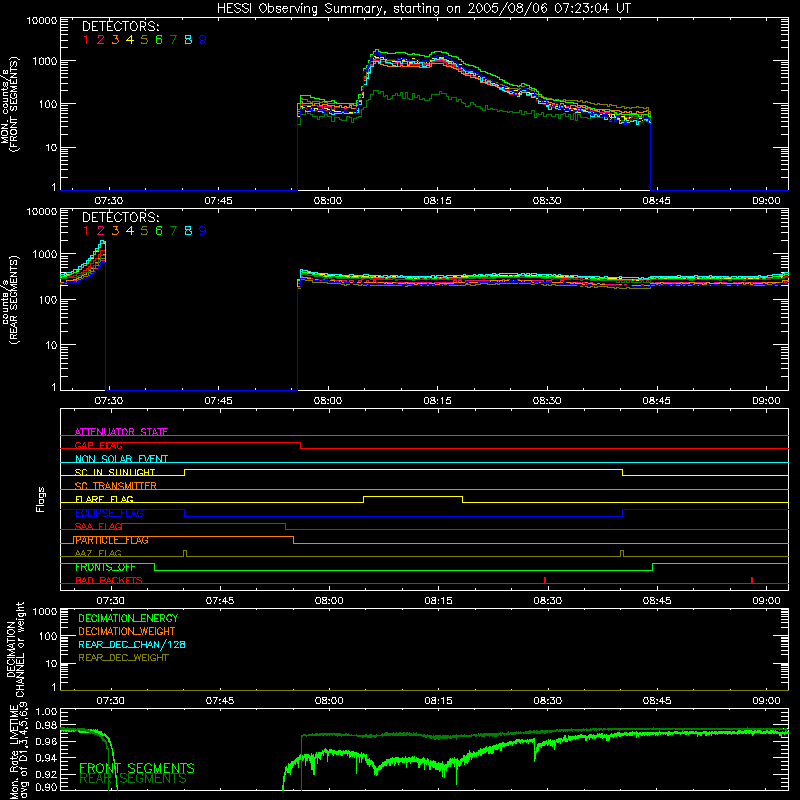
Task: Click detector 3 legend in front segments plot
Action: [x=115, y=40]
